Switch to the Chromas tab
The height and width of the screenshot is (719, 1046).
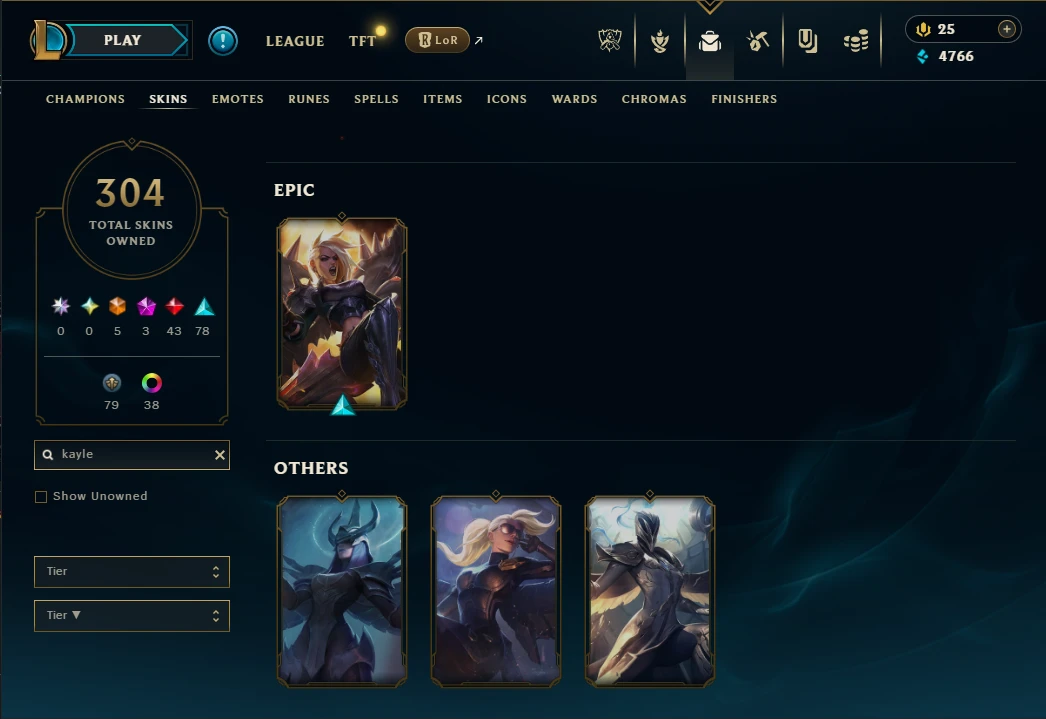point(654,99)
